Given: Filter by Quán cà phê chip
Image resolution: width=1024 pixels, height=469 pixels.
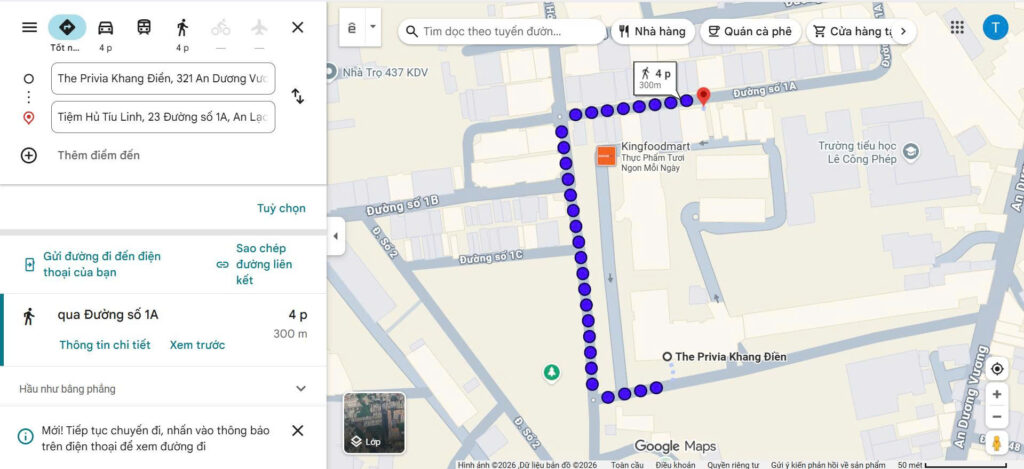Looking at the screenshot, I should pyautogui.click(x=750, y=31).
